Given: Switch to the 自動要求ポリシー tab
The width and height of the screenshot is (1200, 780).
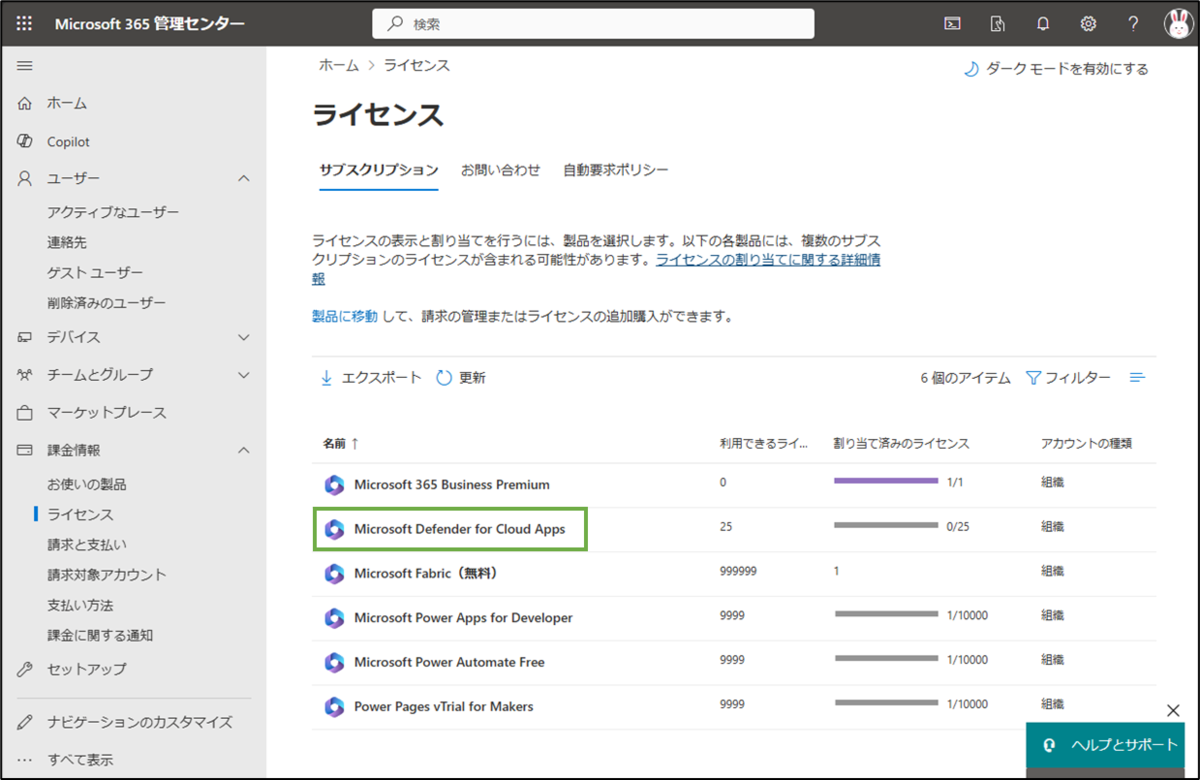Looking at the screenshot, I should pyautogui.click(x=615, y=170).
